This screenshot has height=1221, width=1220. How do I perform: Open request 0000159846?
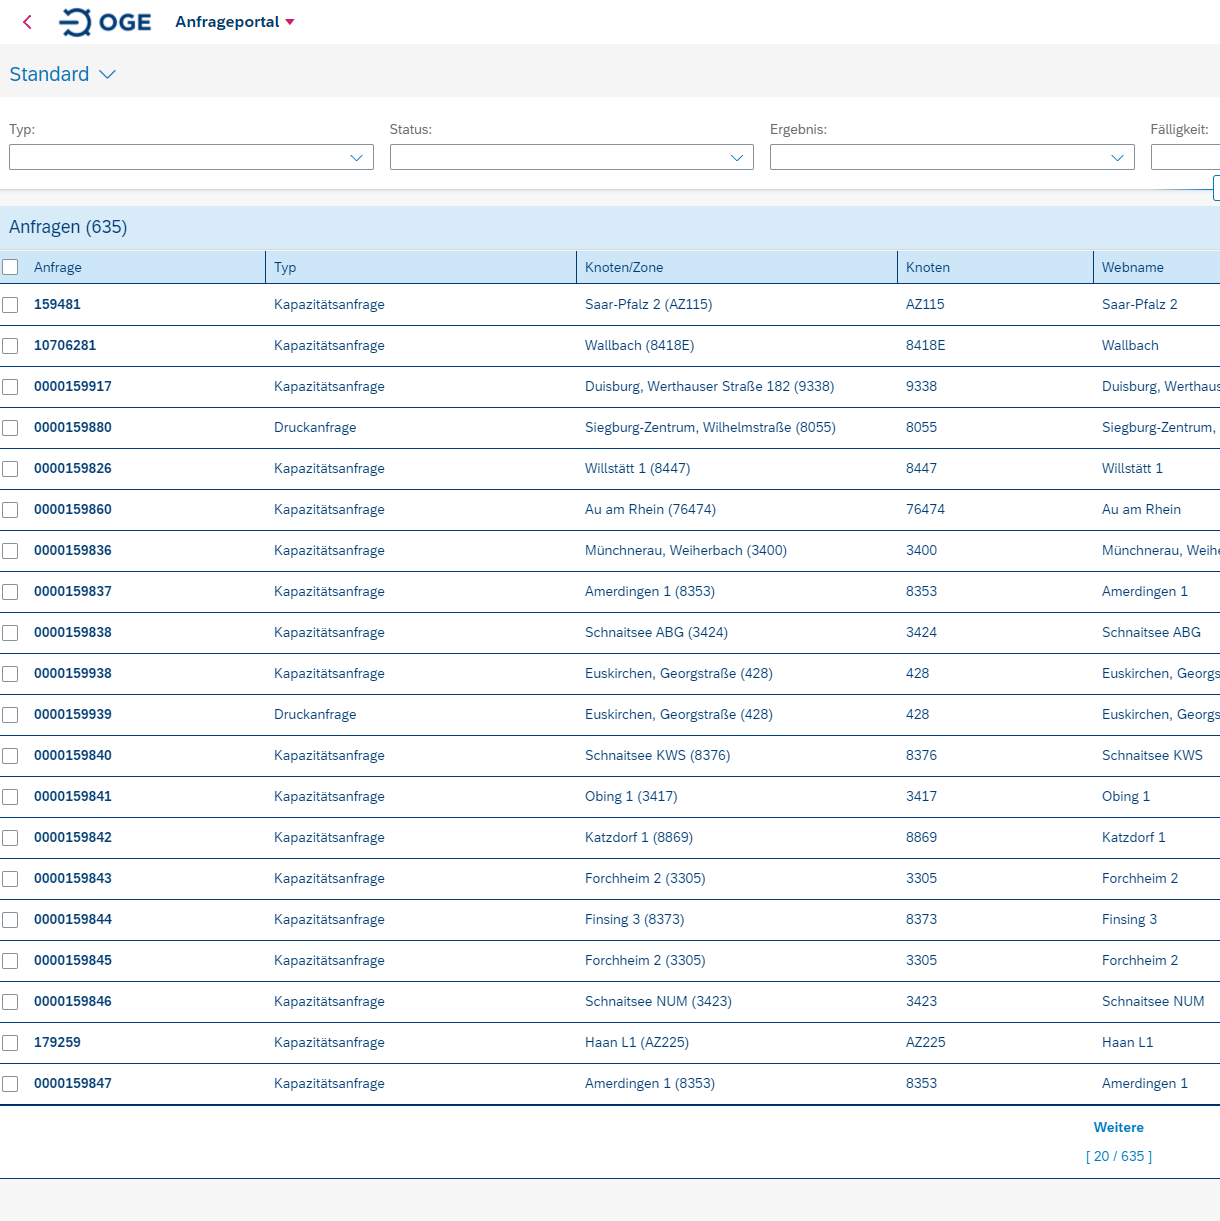(x=73, y=1001)
